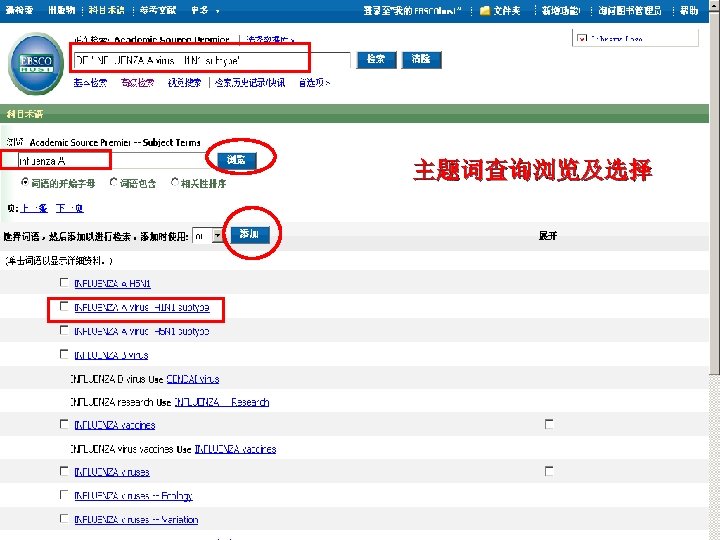720x540 pixels.
Task: Click the 浏览 browse button
Action: pos(236,160)
